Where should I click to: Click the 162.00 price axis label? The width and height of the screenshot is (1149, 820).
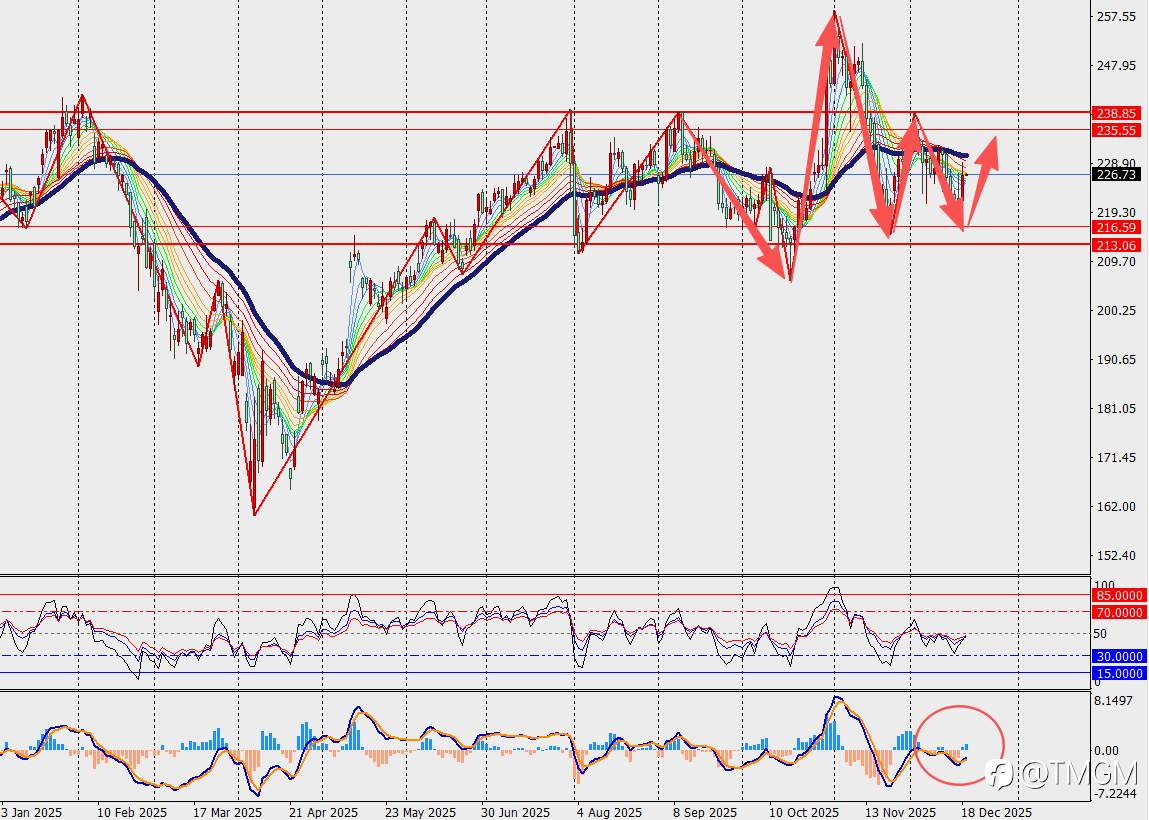point(1115,507)
